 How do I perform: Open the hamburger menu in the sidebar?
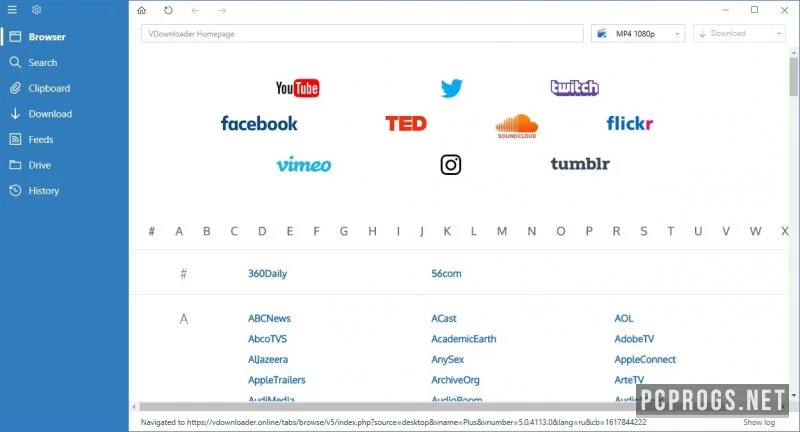(x=12, y=10)
